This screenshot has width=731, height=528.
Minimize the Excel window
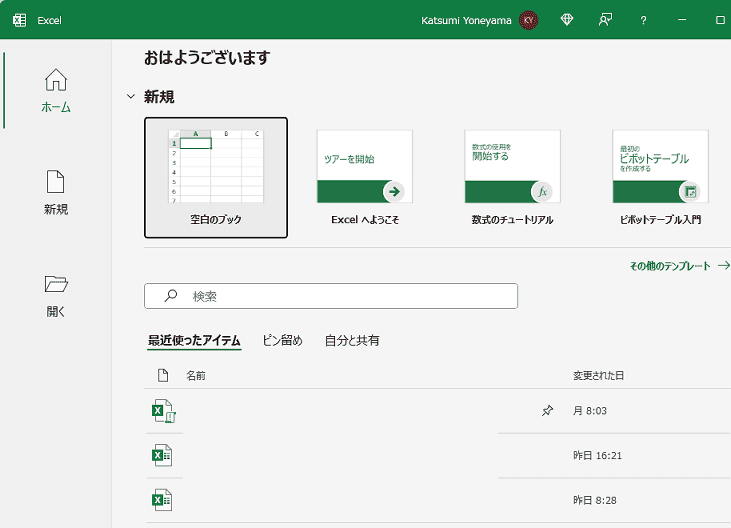coord(682,20)
